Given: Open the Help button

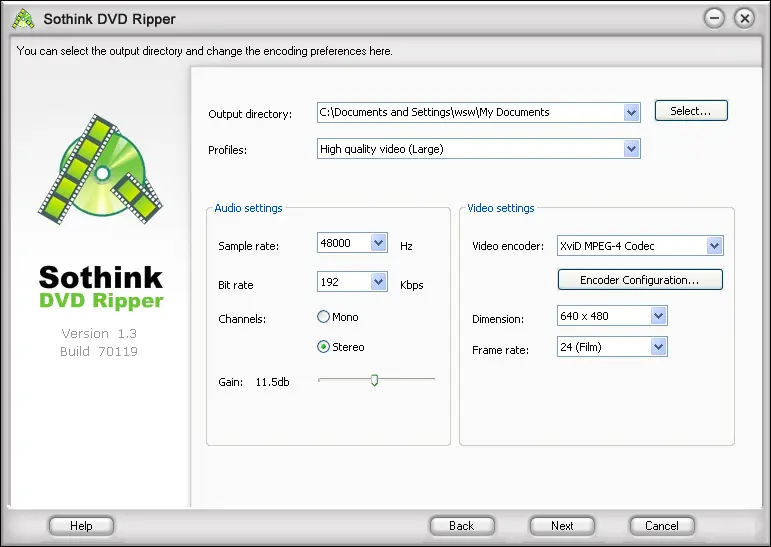Looking at the screenshot, I should (x=81, y=526).
